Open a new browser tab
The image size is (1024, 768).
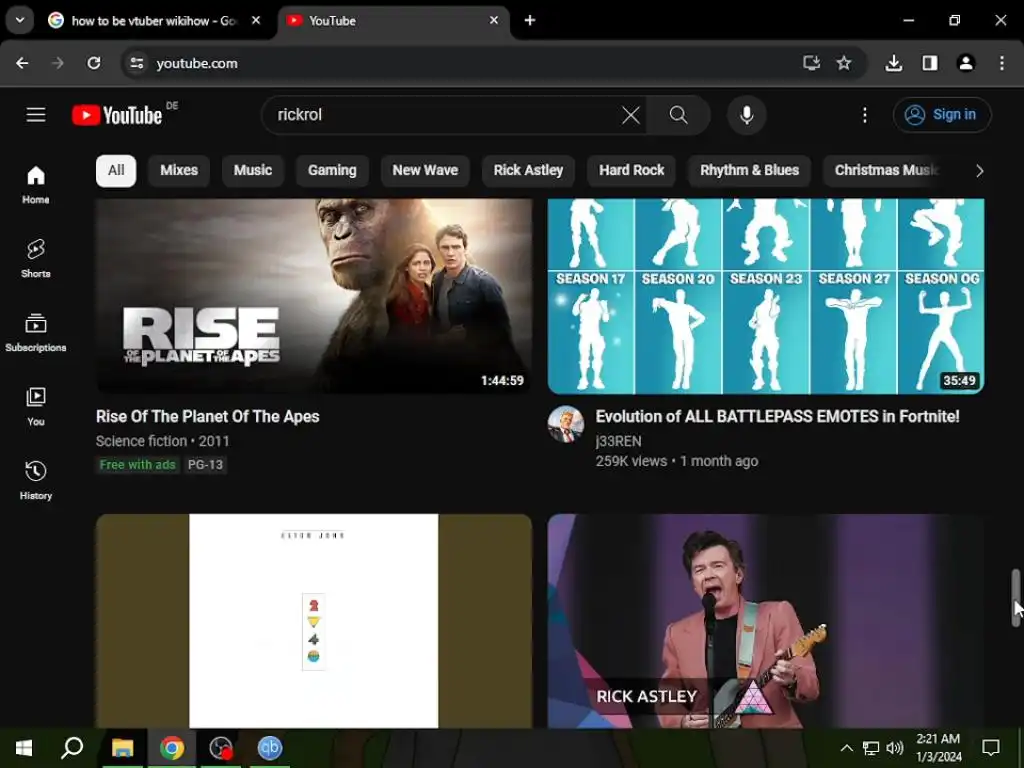click(x=530, y=21)
